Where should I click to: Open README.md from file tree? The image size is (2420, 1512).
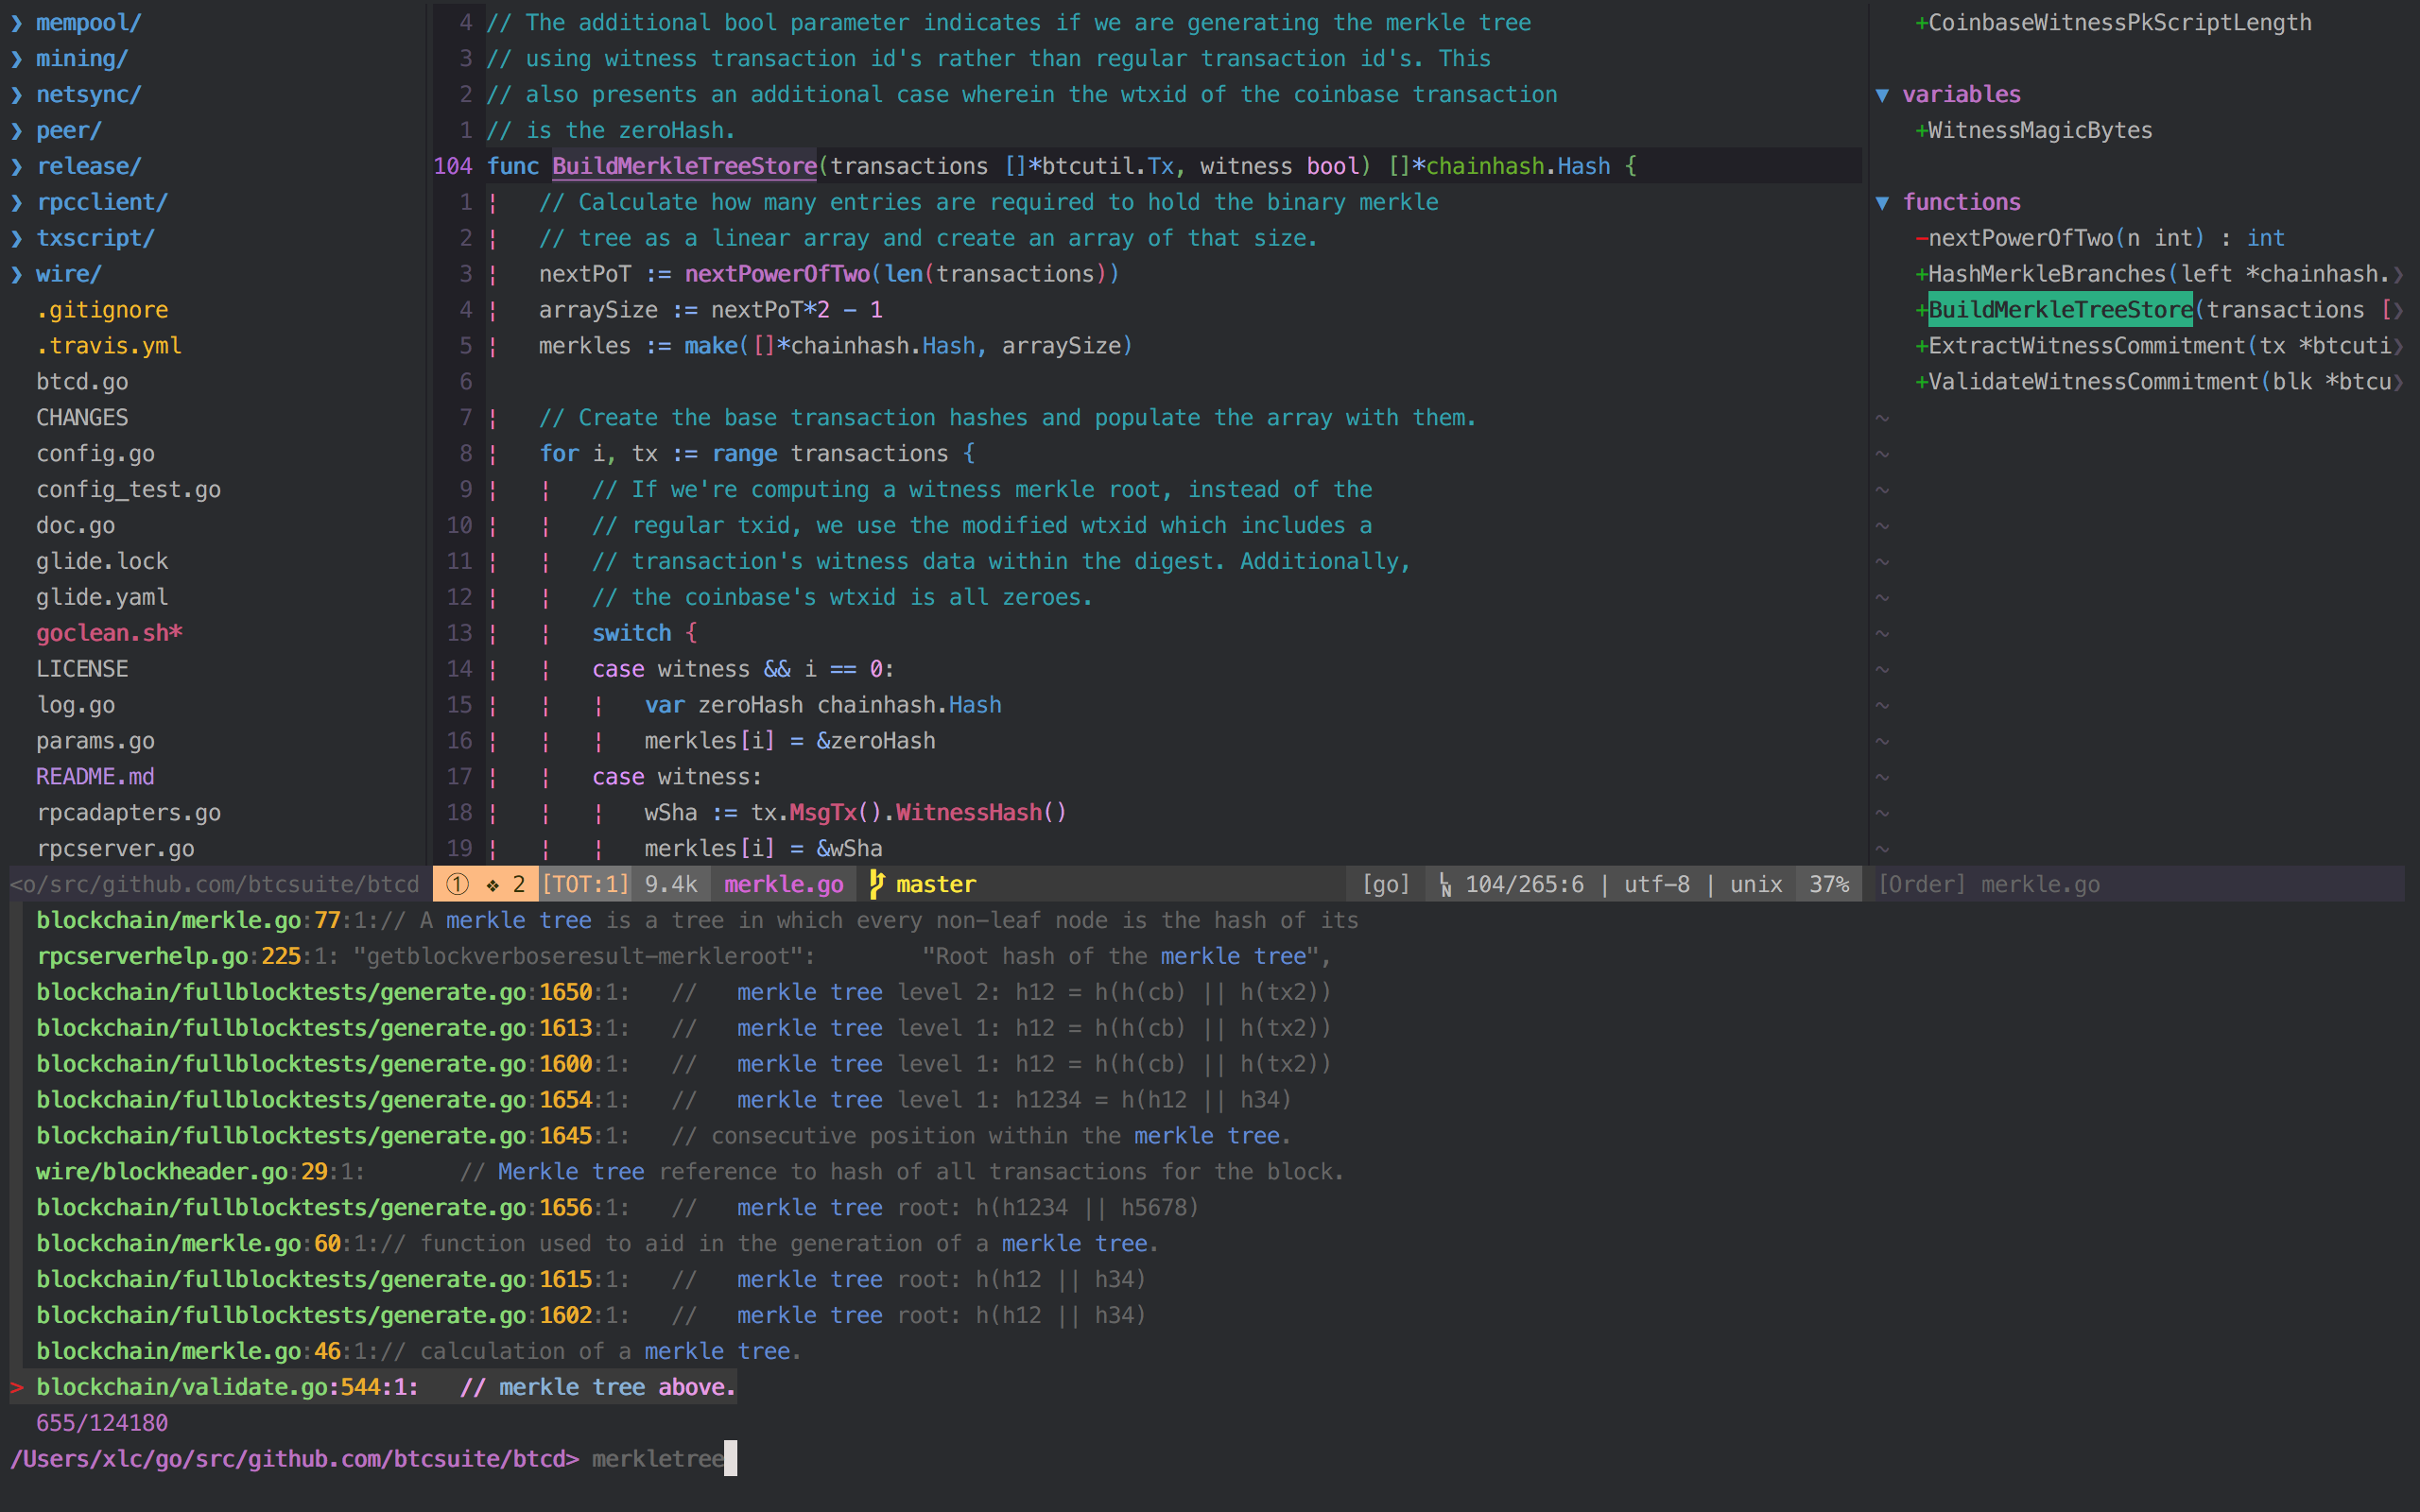tap(95, 777)
